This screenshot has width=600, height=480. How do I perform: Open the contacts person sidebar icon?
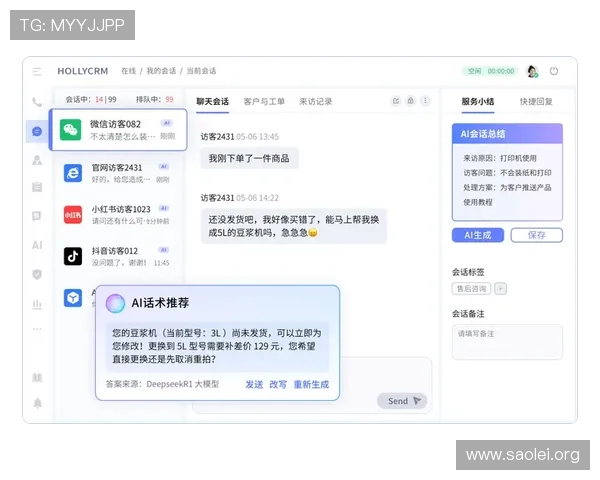tap(37, 160)
